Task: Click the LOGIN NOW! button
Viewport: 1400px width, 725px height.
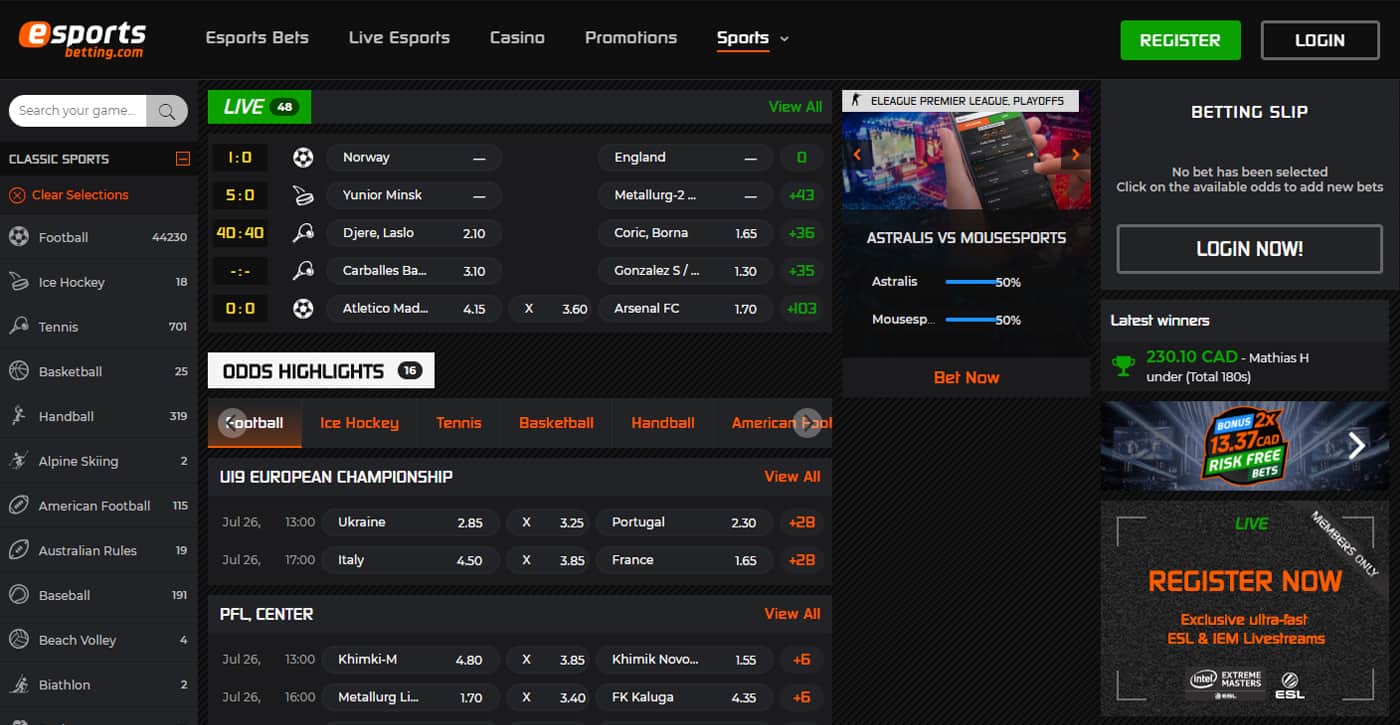Action: (x=1249, y=249)
